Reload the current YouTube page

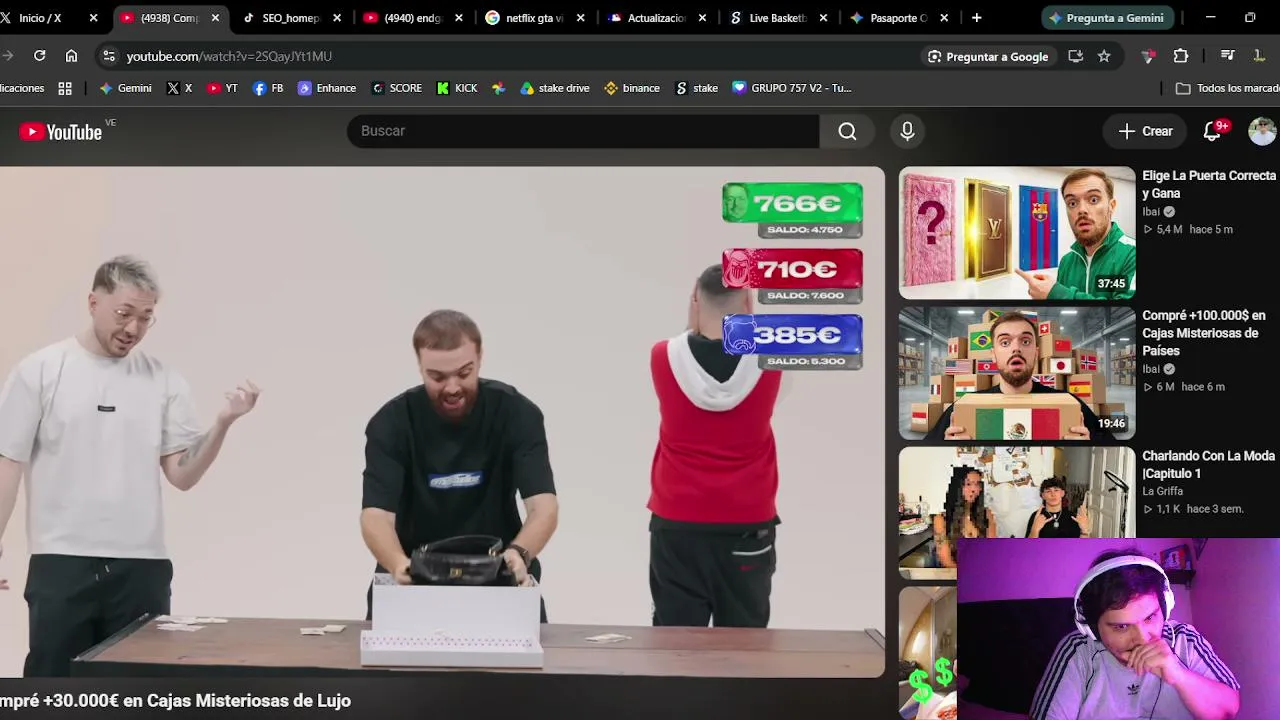(39, 56)
